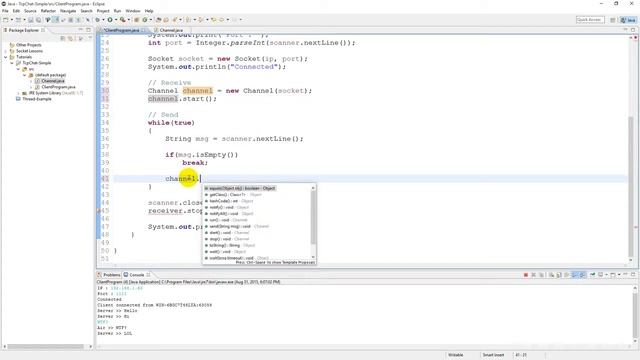Click the red Terminate button in the Console
This screenshot has height=360, width=640.
tap(526, 275)
